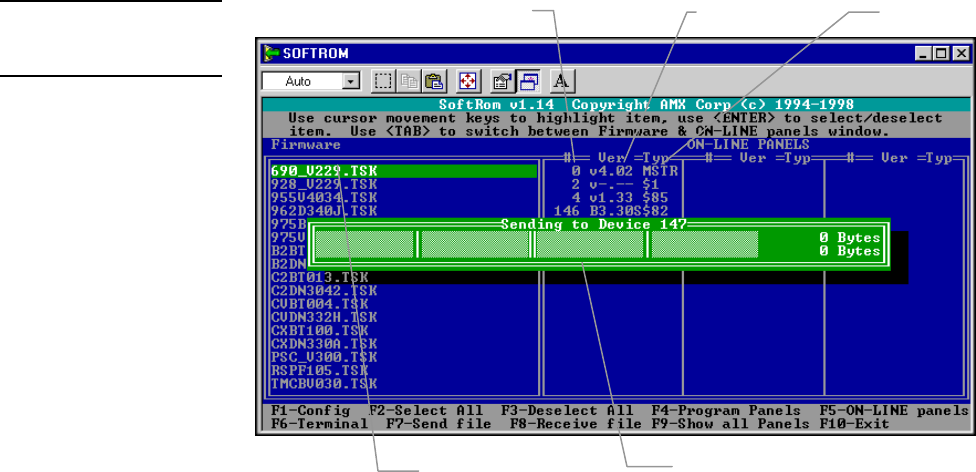Click the Firmware panel heading
The height and width of the screenshot is (472, 976).
tap(306, 144)
